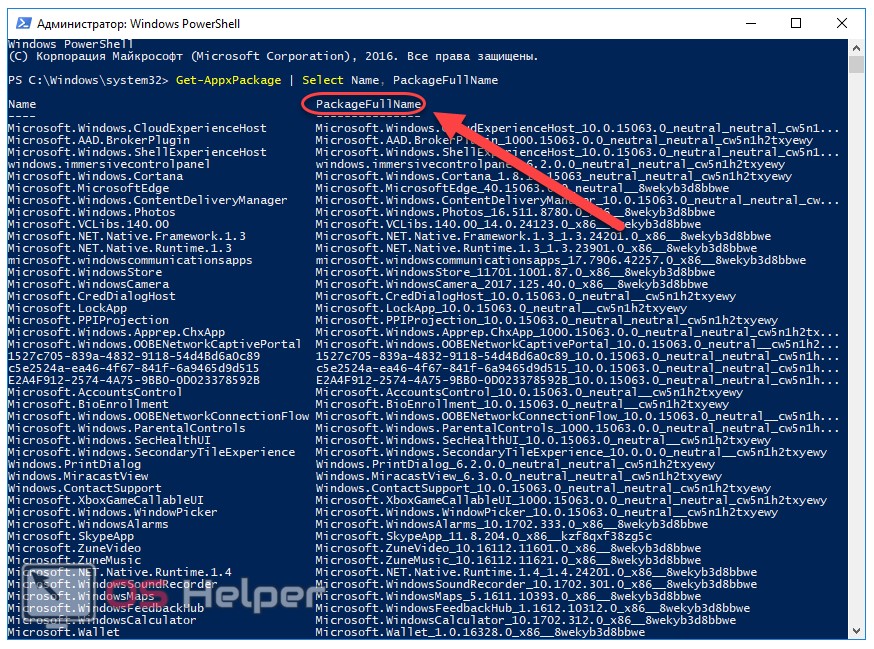Viewport: 874px width, 649px height.
Task: Click the Microsoft.NET.Native.Framework.1.3 name entry
Action: coord(127,236)
